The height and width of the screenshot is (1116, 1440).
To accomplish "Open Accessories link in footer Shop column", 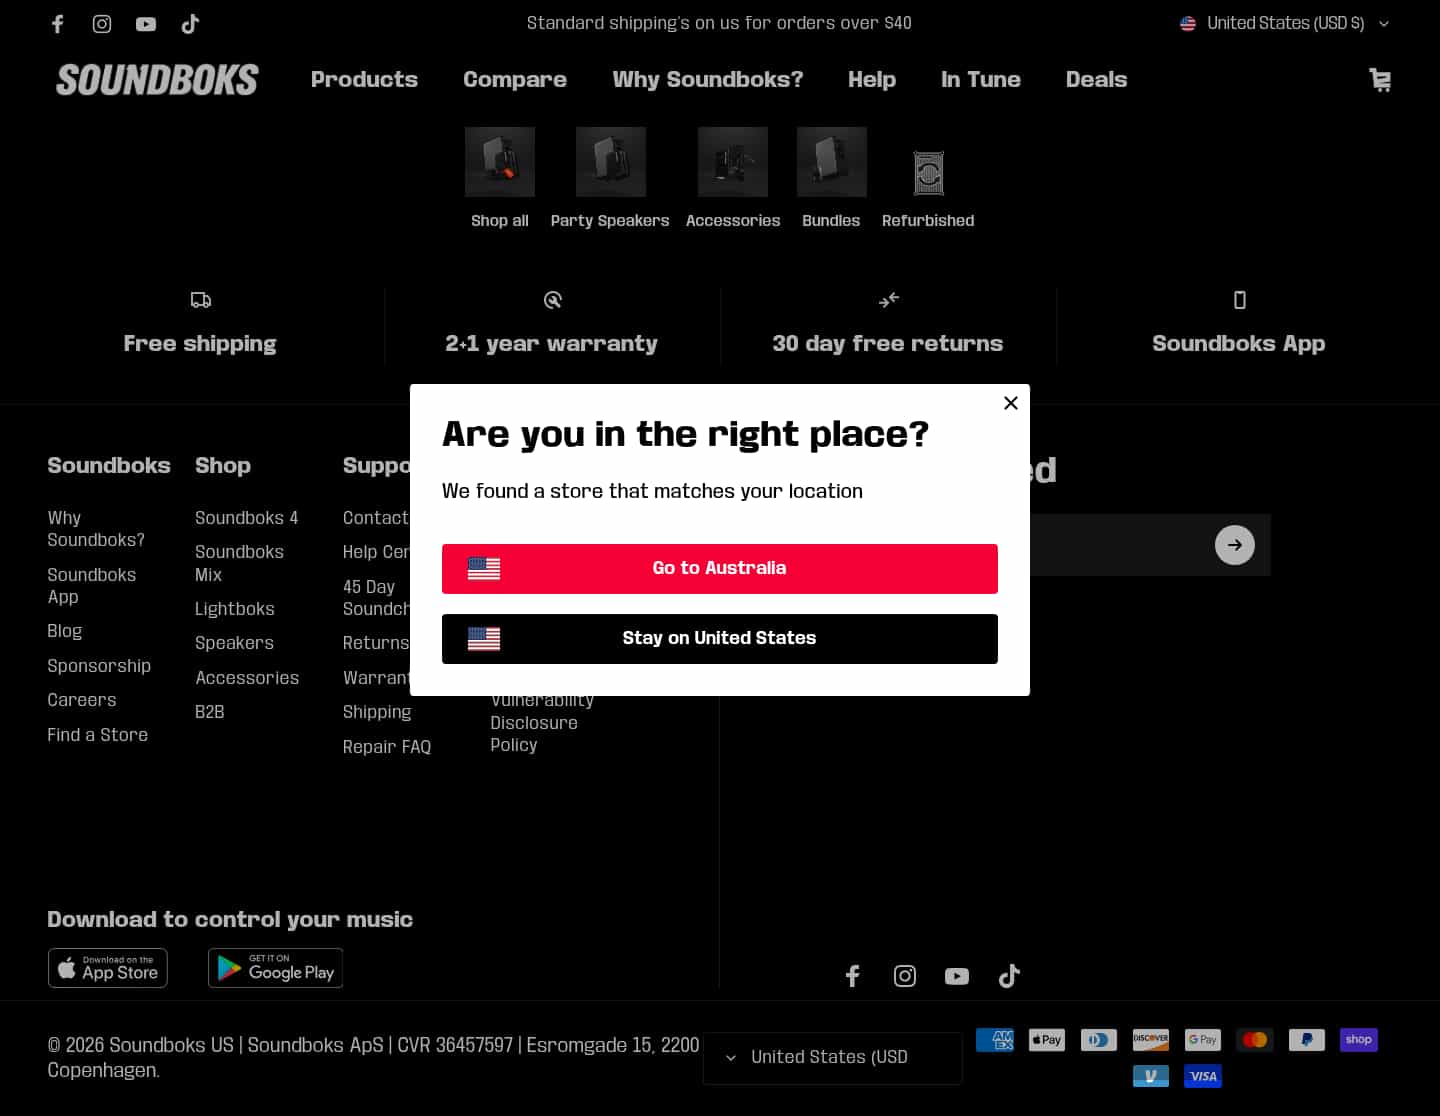I will pyautogui.click(x=247, y=678).
